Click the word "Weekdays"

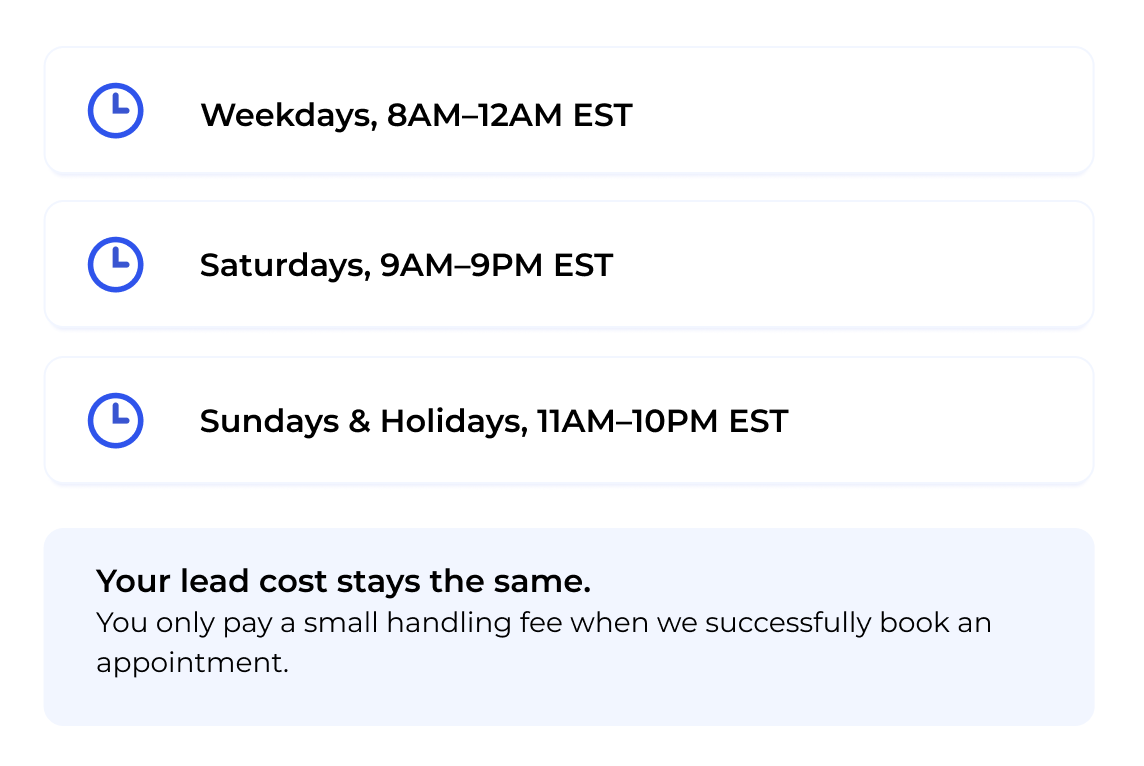(x=285, y=115)
